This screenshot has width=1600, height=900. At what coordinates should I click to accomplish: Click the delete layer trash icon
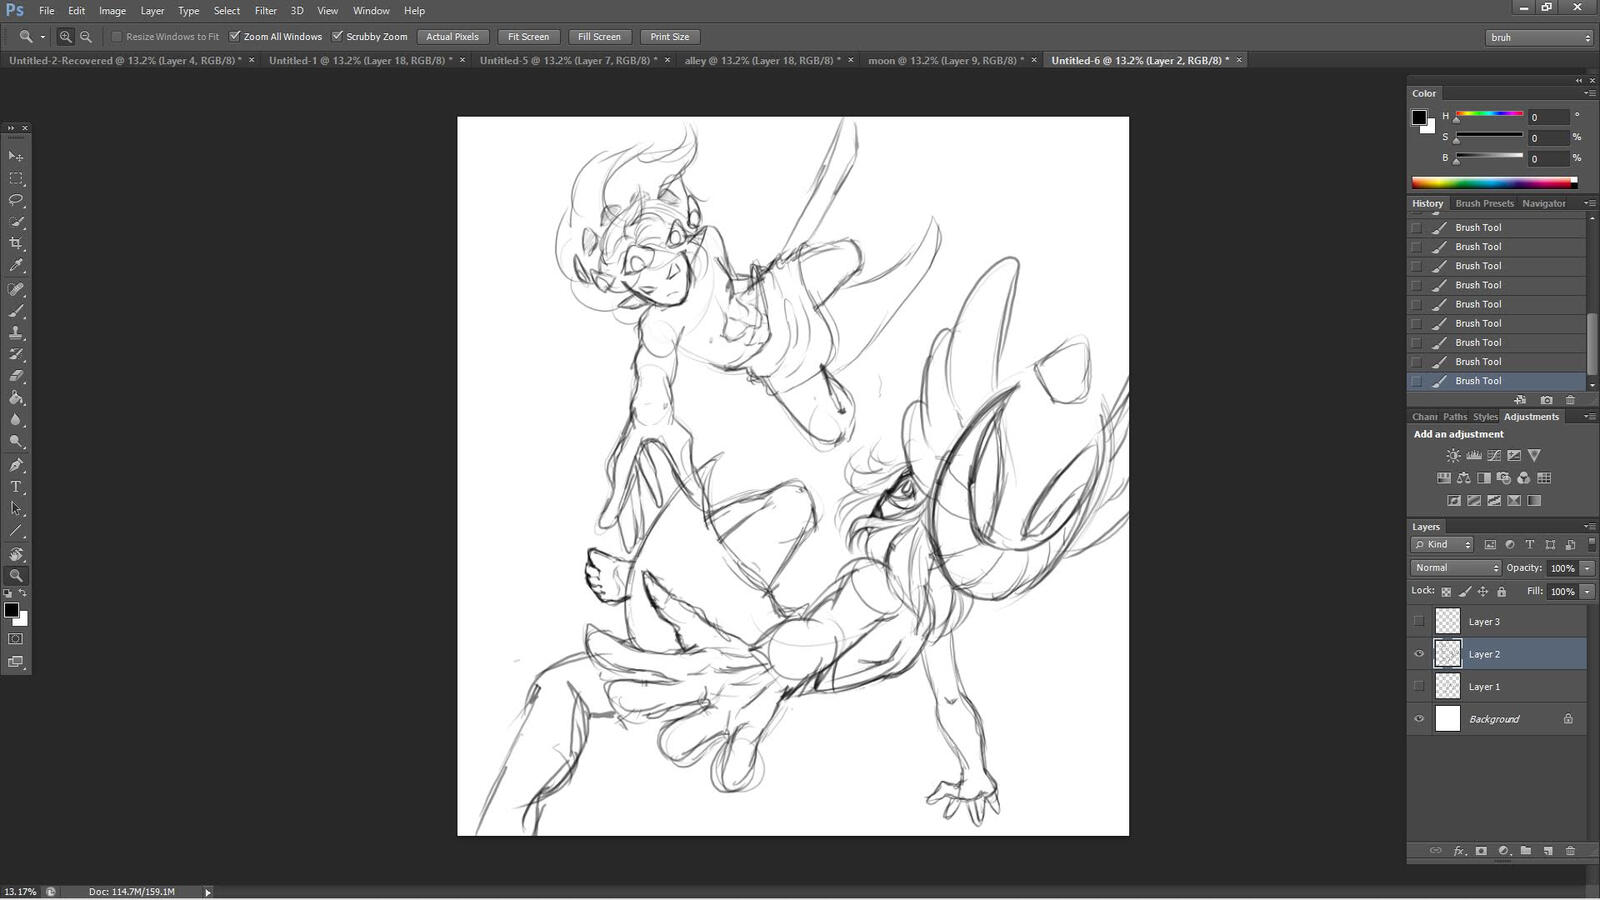coord(1570,851)
